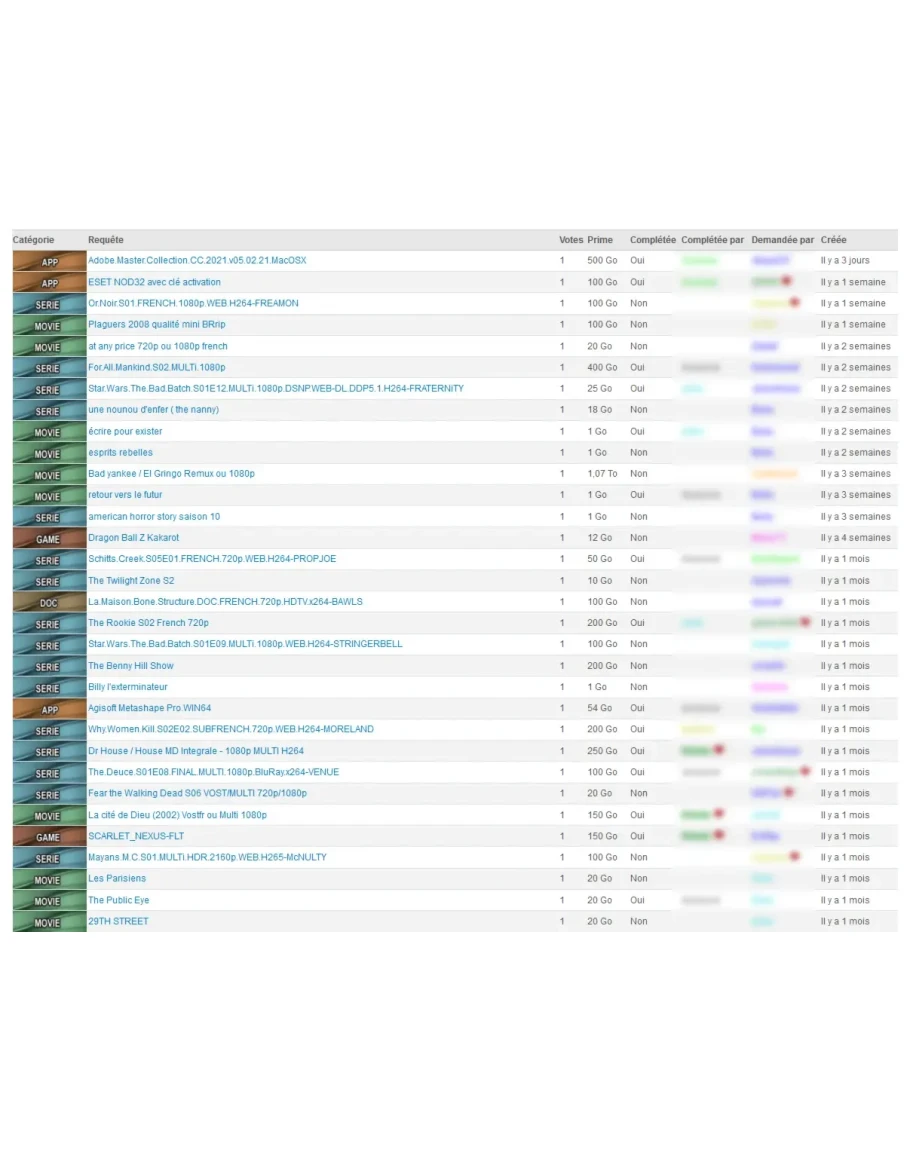Open the For.All.Mankind.S02 request link
Viewport: 910px width, 1155px height.
click(157, 368)
